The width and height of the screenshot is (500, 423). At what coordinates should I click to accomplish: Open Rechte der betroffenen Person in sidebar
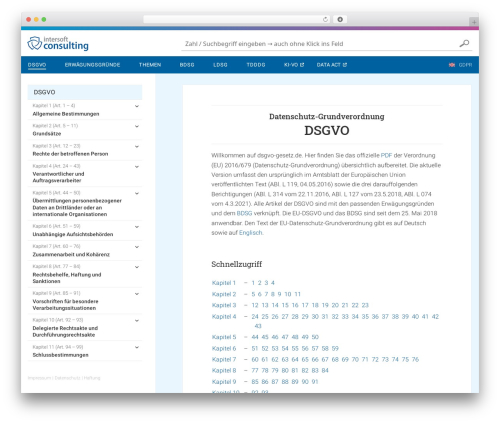(x=70, y=154)
